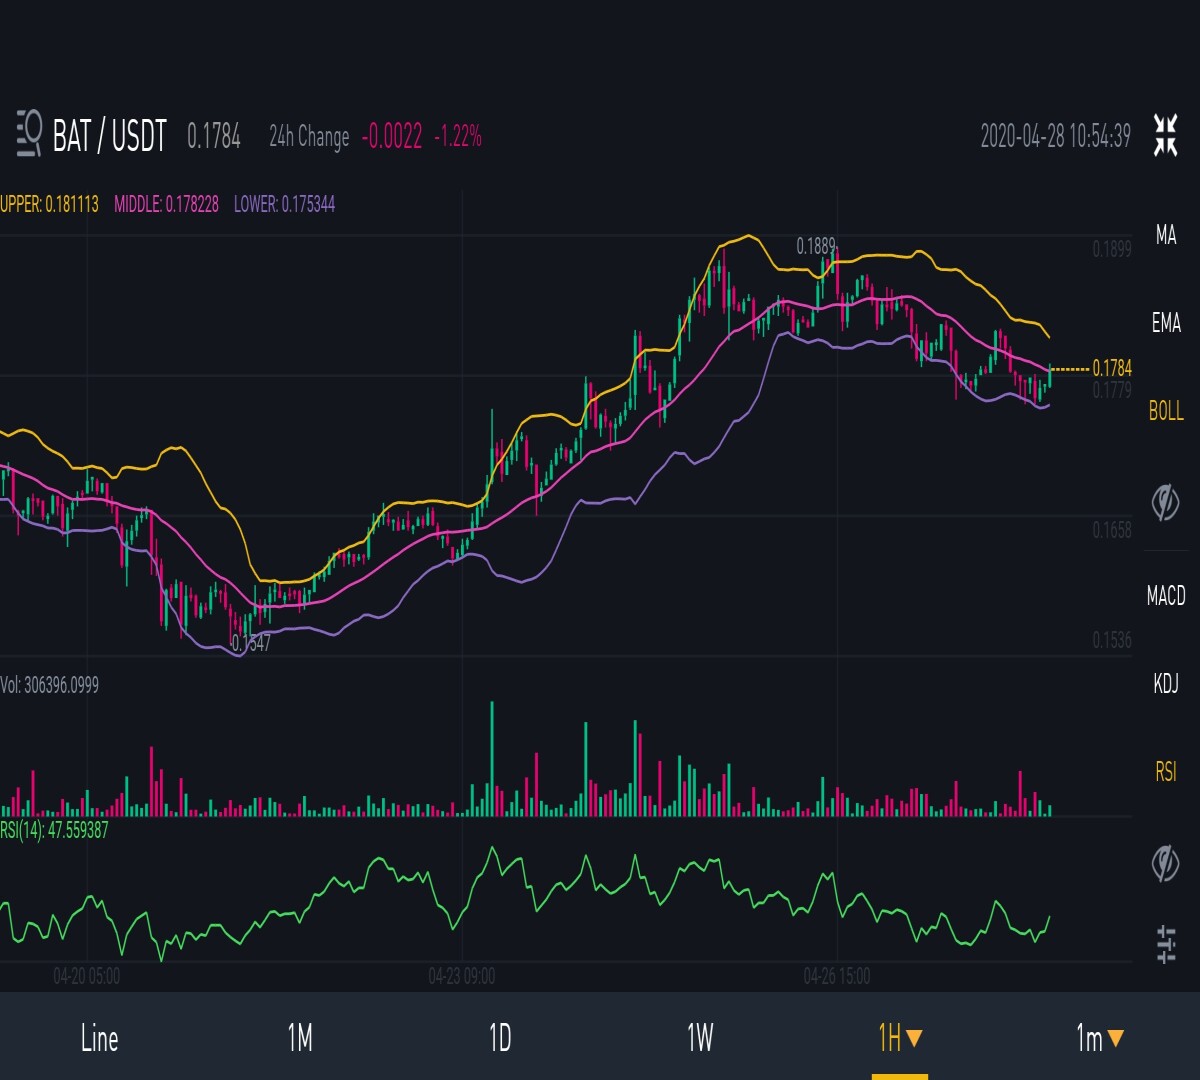This screenshot has width=1200, height=1080.
Task: Enable the MA indicator
Action: [x=1166, y=235]
